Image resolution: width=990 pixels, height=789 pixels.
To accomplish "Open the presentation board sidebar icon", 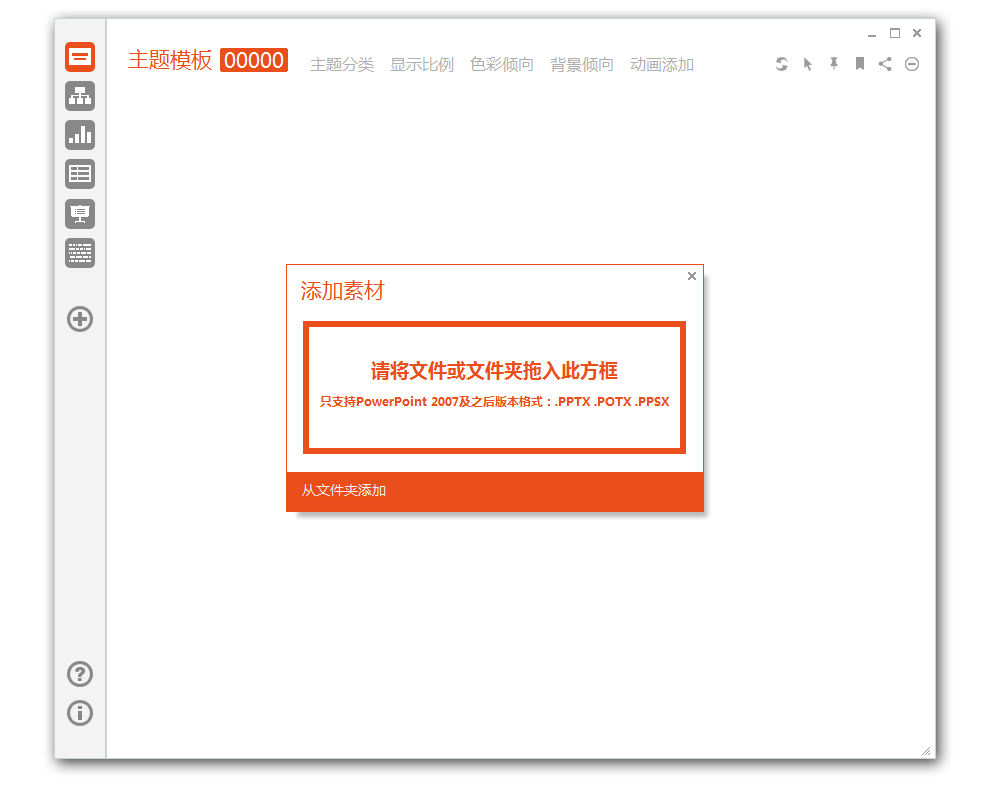I will 80,214.
